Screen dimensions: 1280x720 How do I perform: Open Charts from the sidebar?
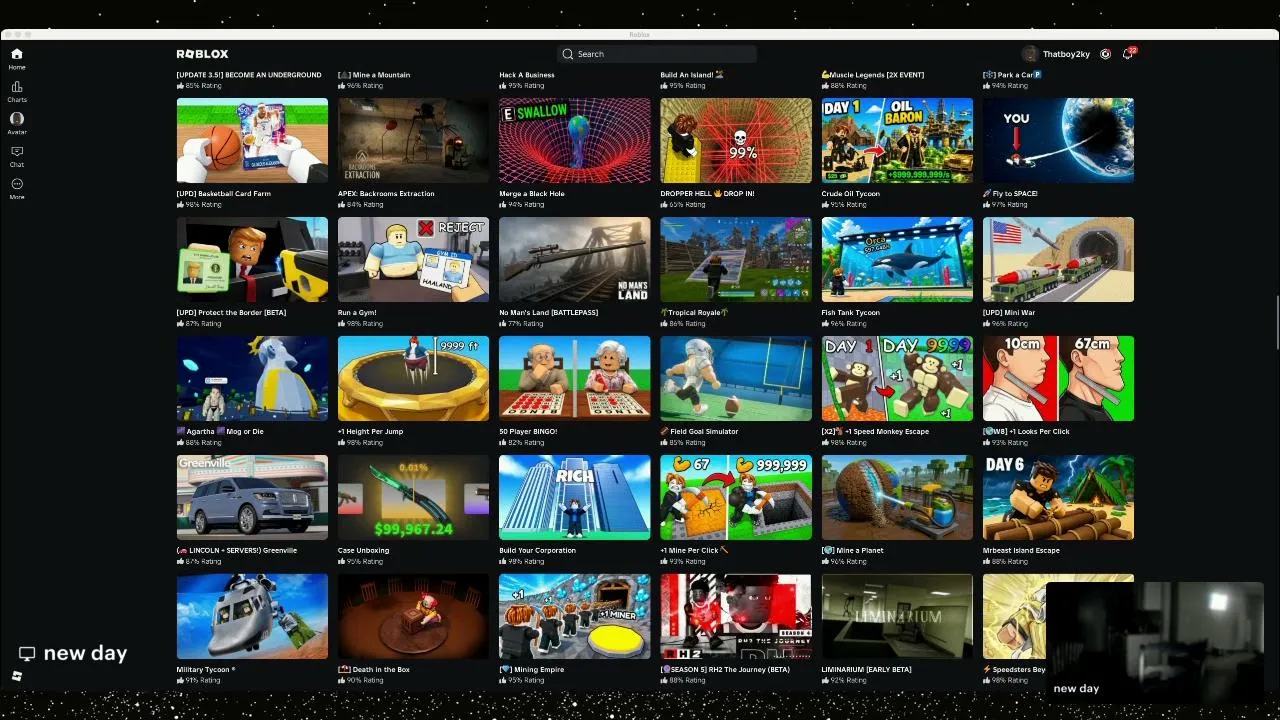[x=16, y=91]
